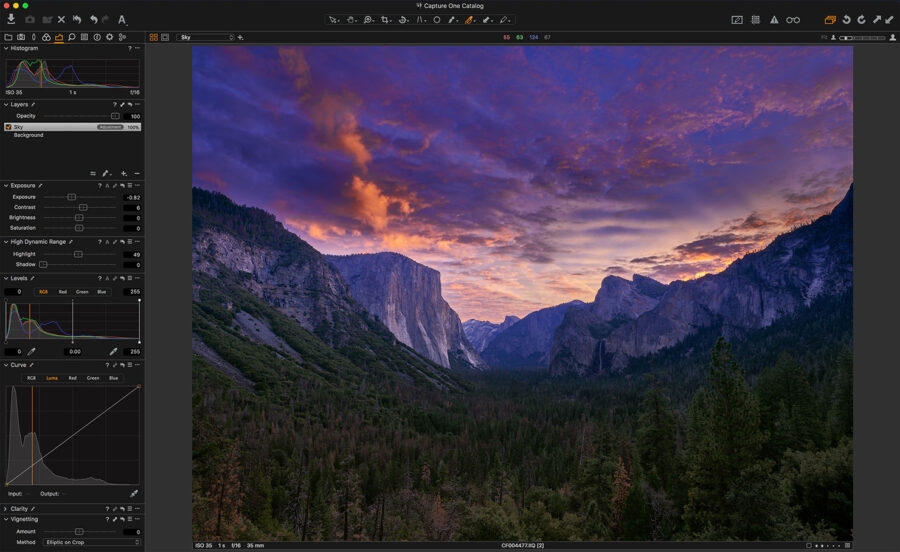Click the Capture camera icon in the toolbar
This screenshot has width=900, height=552.
[29, 20]
